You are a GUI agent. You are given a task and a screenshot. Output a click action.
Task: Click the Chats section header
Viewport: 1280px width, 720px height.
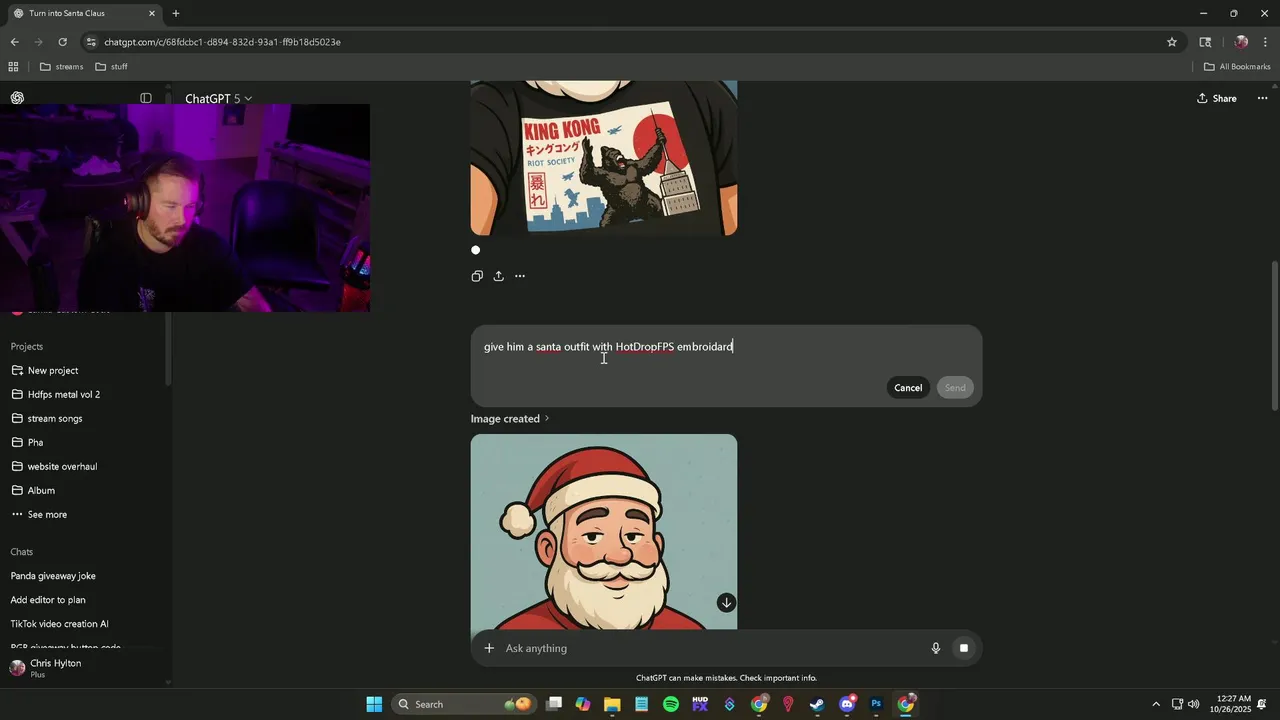22,552
